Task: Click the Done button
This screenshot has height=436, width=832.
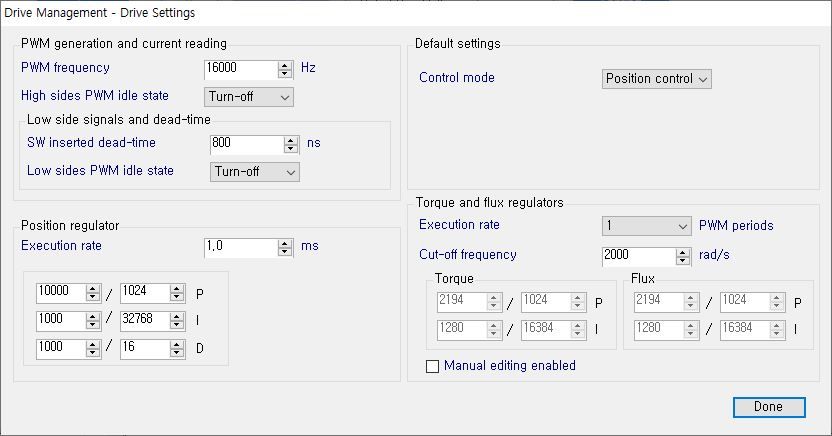Action: pos(769,407)
